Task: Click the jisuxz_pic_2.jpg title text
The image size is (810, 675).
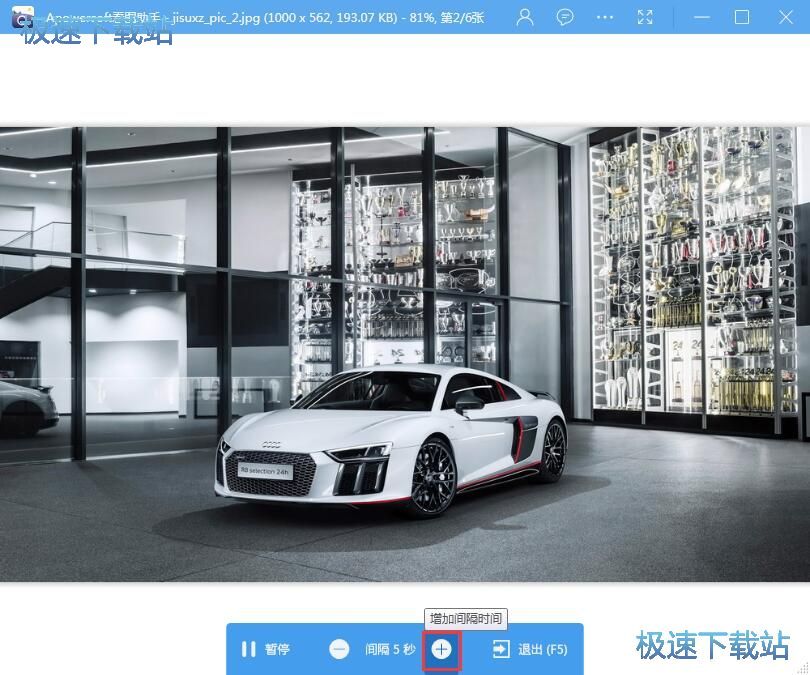Action: click(216, 18)
